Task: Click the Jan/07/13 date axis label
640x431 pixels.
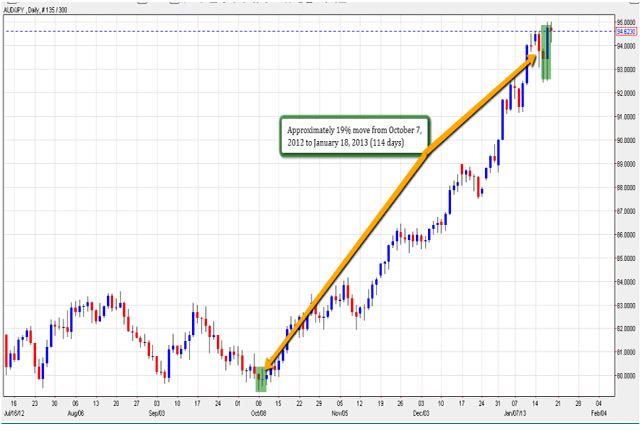Action: tap(515, 413)
